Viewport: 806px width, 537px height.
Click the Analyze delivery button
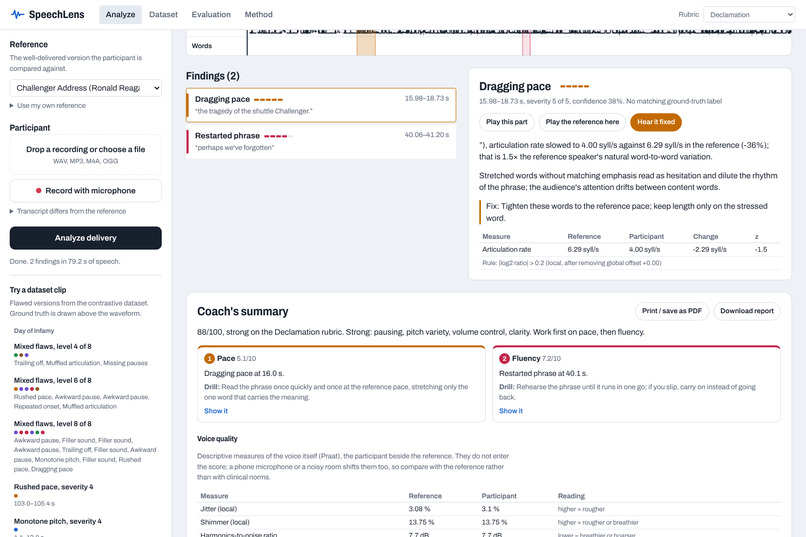[86, 238]
